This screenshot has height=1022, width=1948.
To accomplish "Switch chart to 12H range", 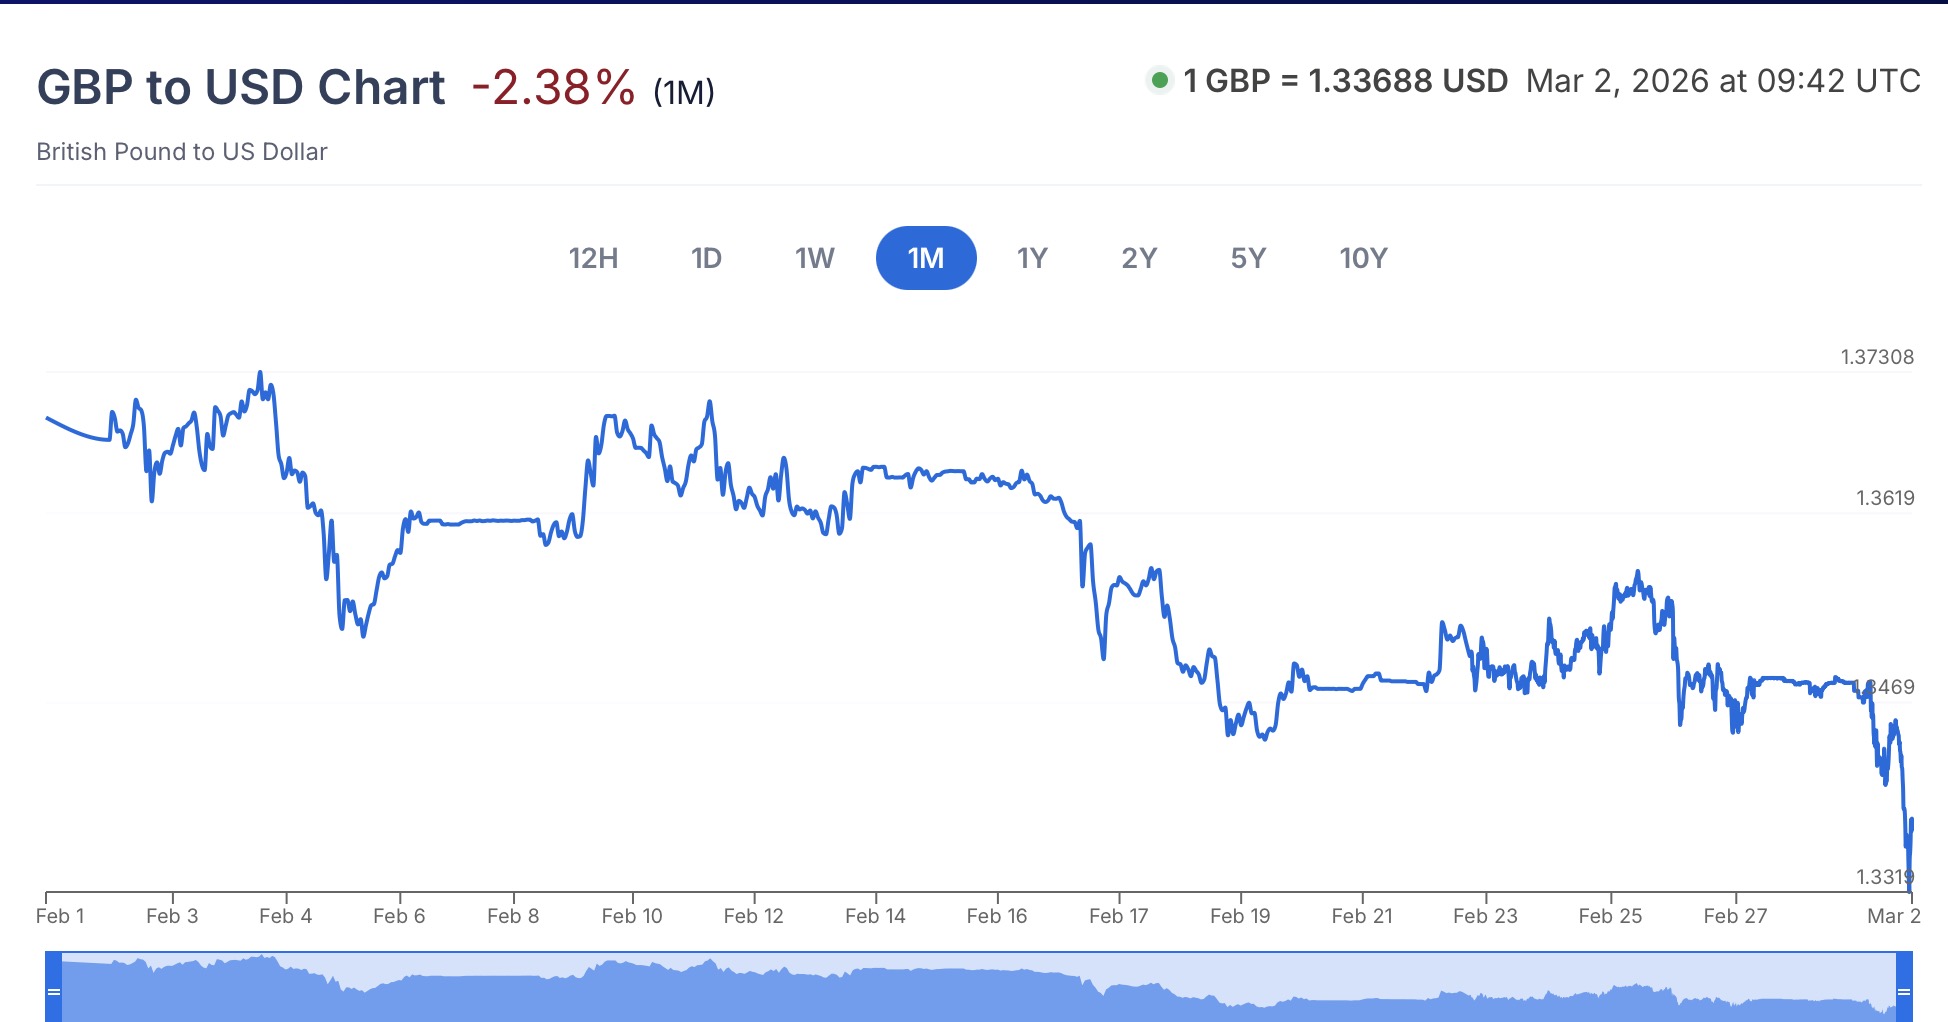I will click(x=593, y=258).
